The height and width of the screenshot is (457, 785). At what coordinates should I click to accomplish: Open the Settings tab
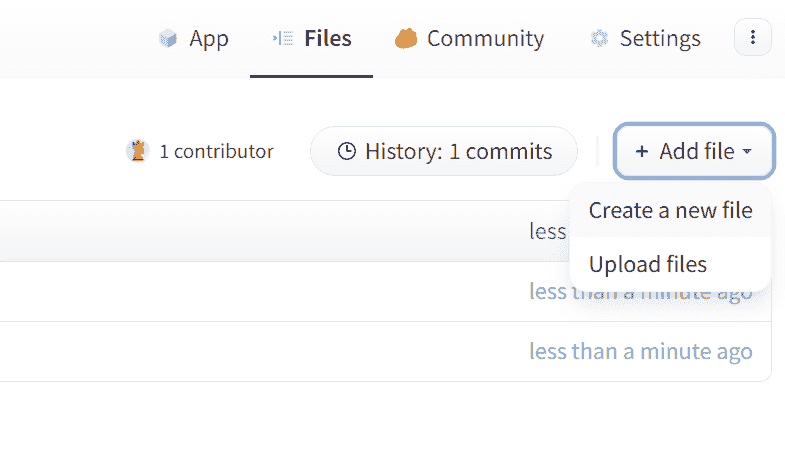point(660,39)
